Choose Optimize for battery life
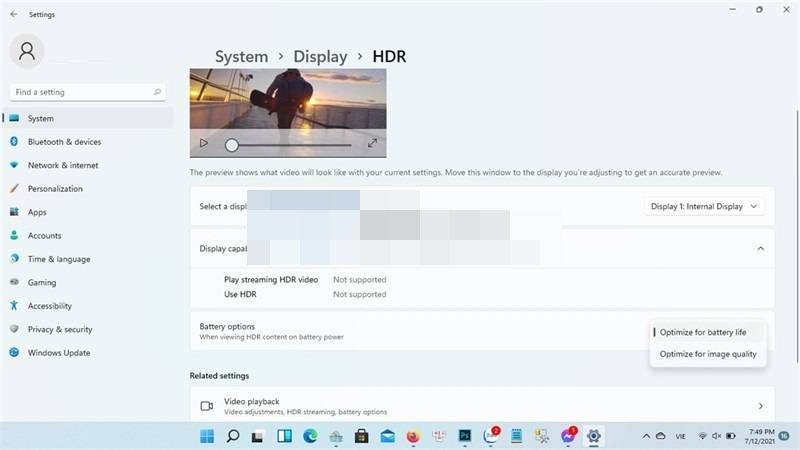 click(708, 332)
